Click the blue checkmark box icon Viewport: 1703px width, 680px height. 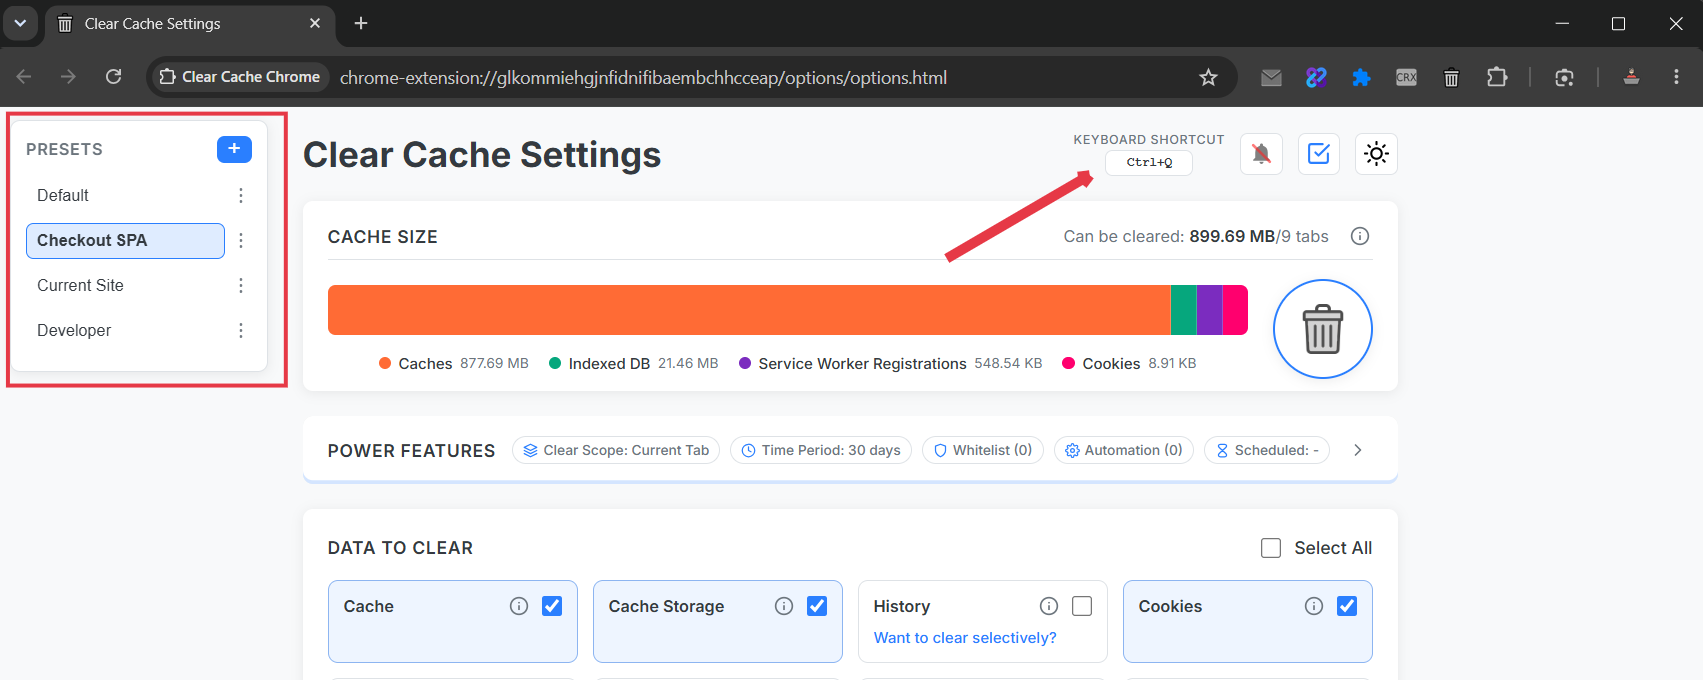[1319, 154]
